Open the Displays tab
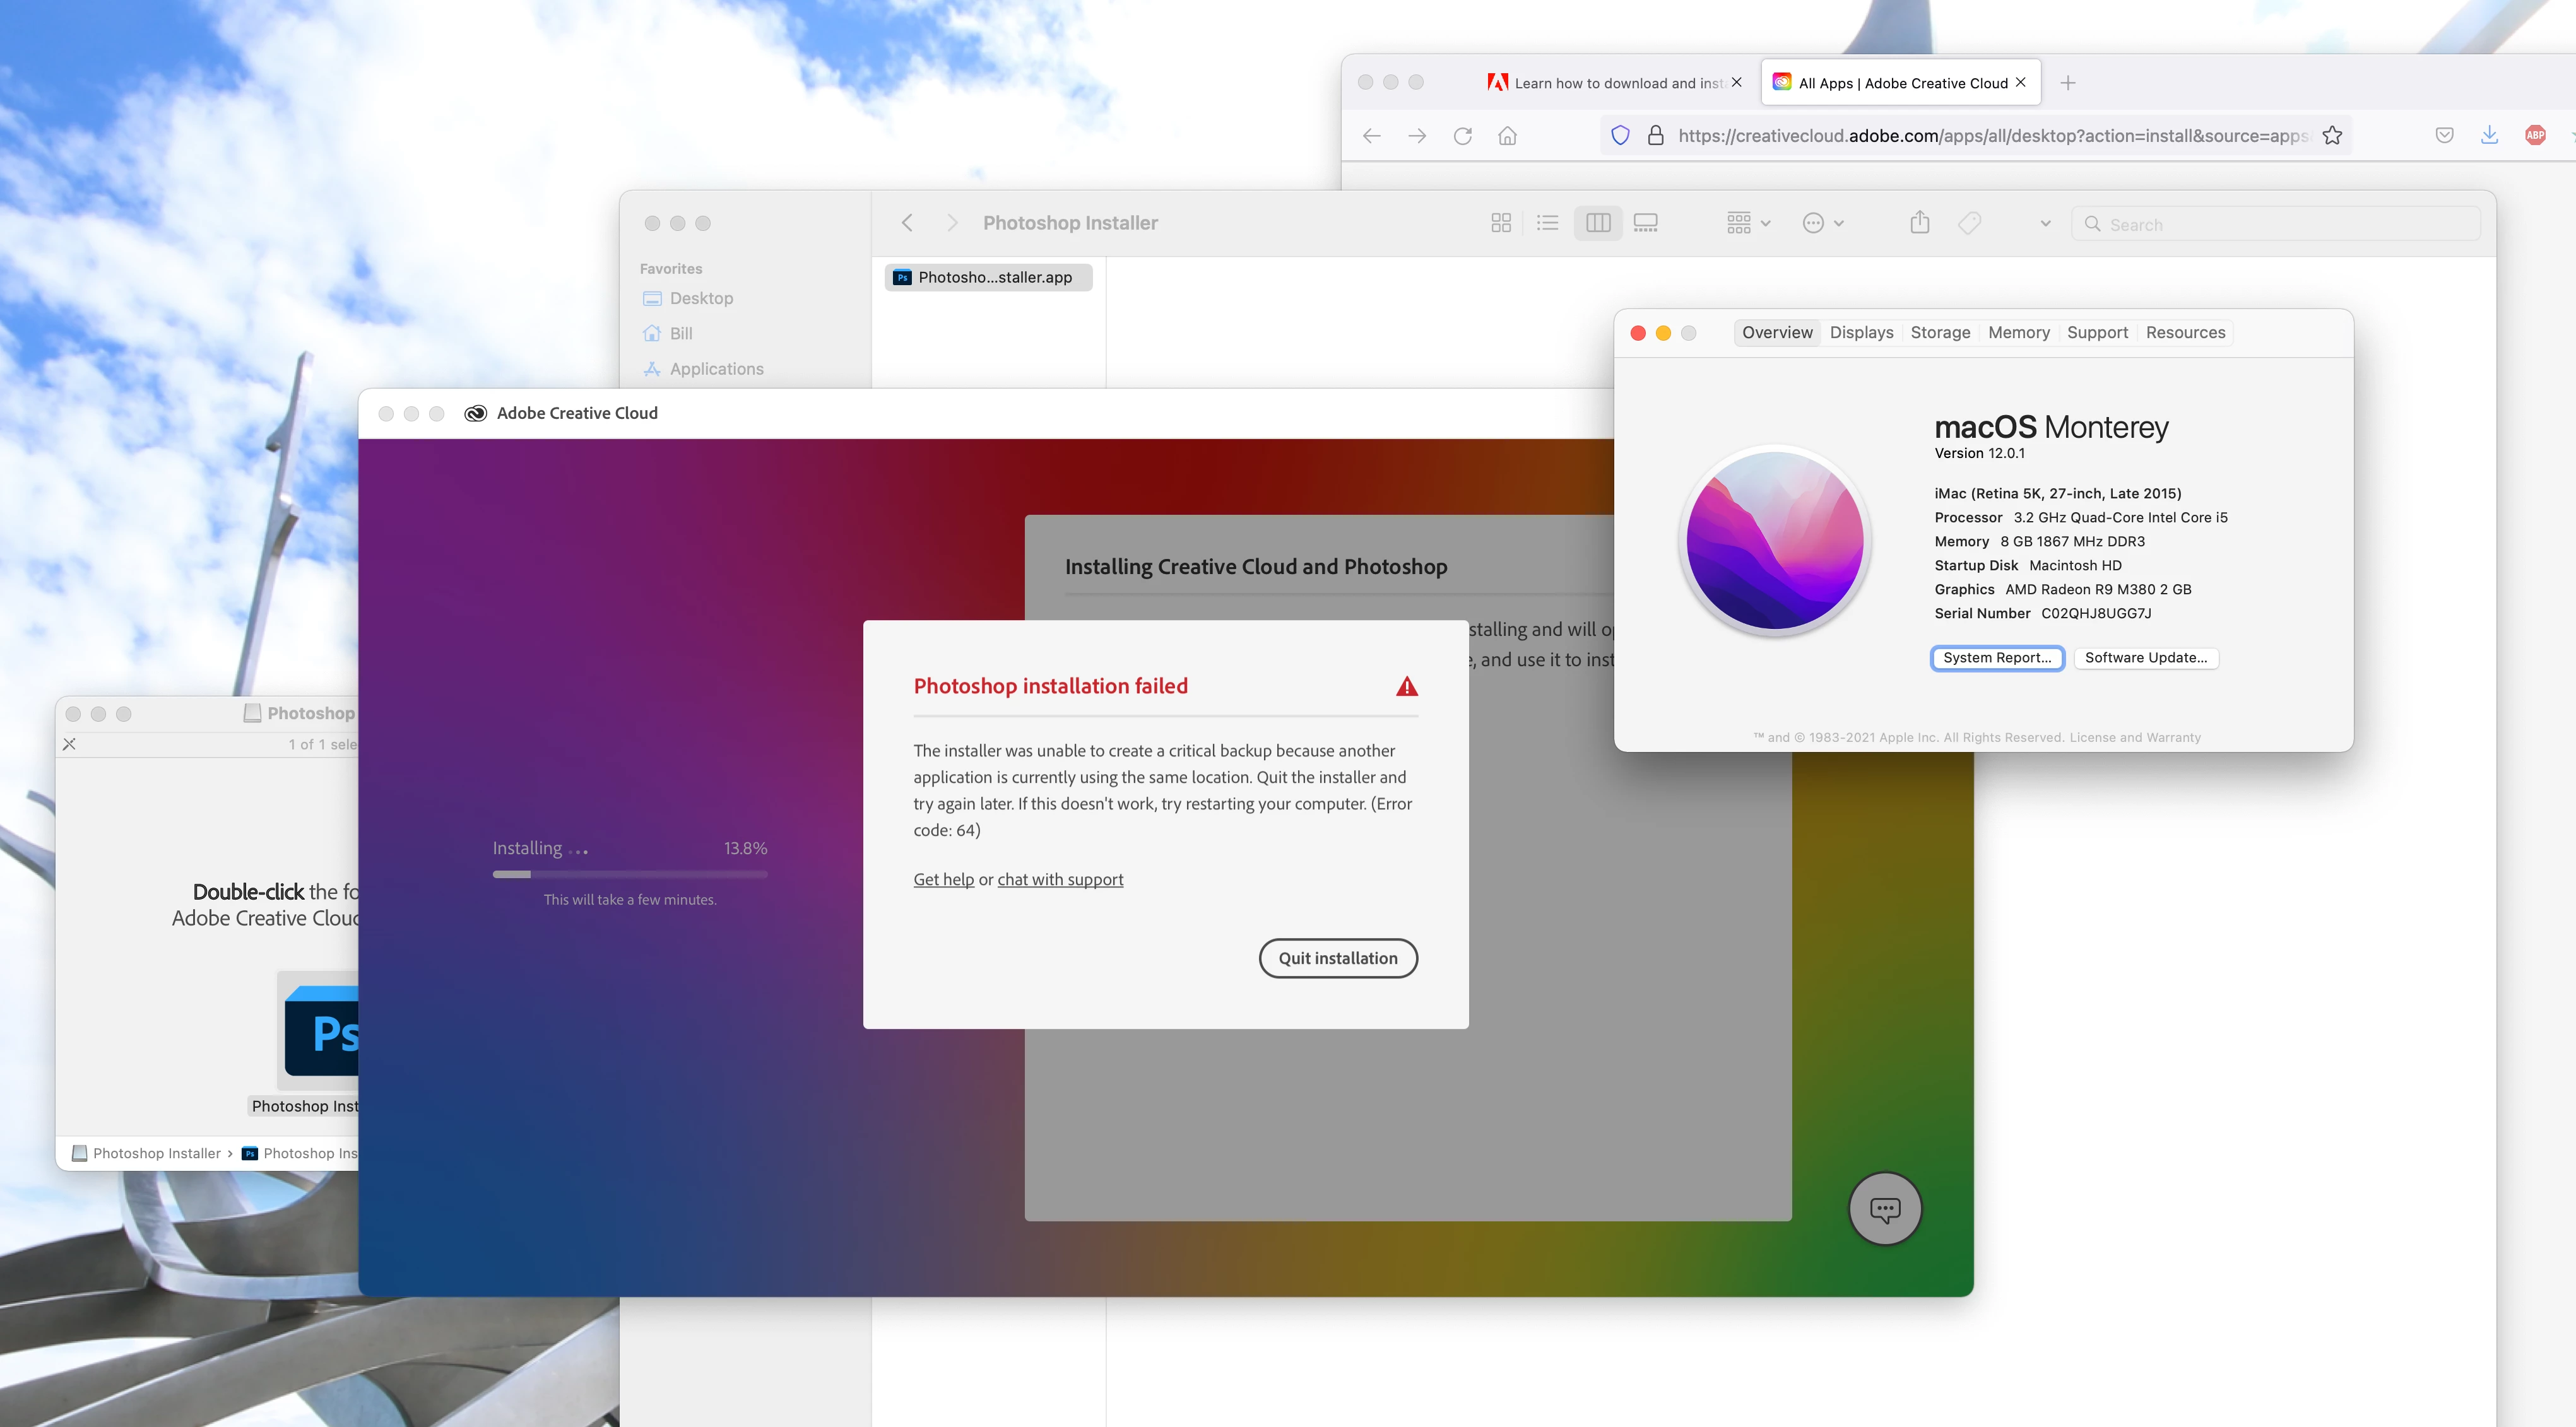This screenshot has width=2576, height=1427. (1861, 332)
